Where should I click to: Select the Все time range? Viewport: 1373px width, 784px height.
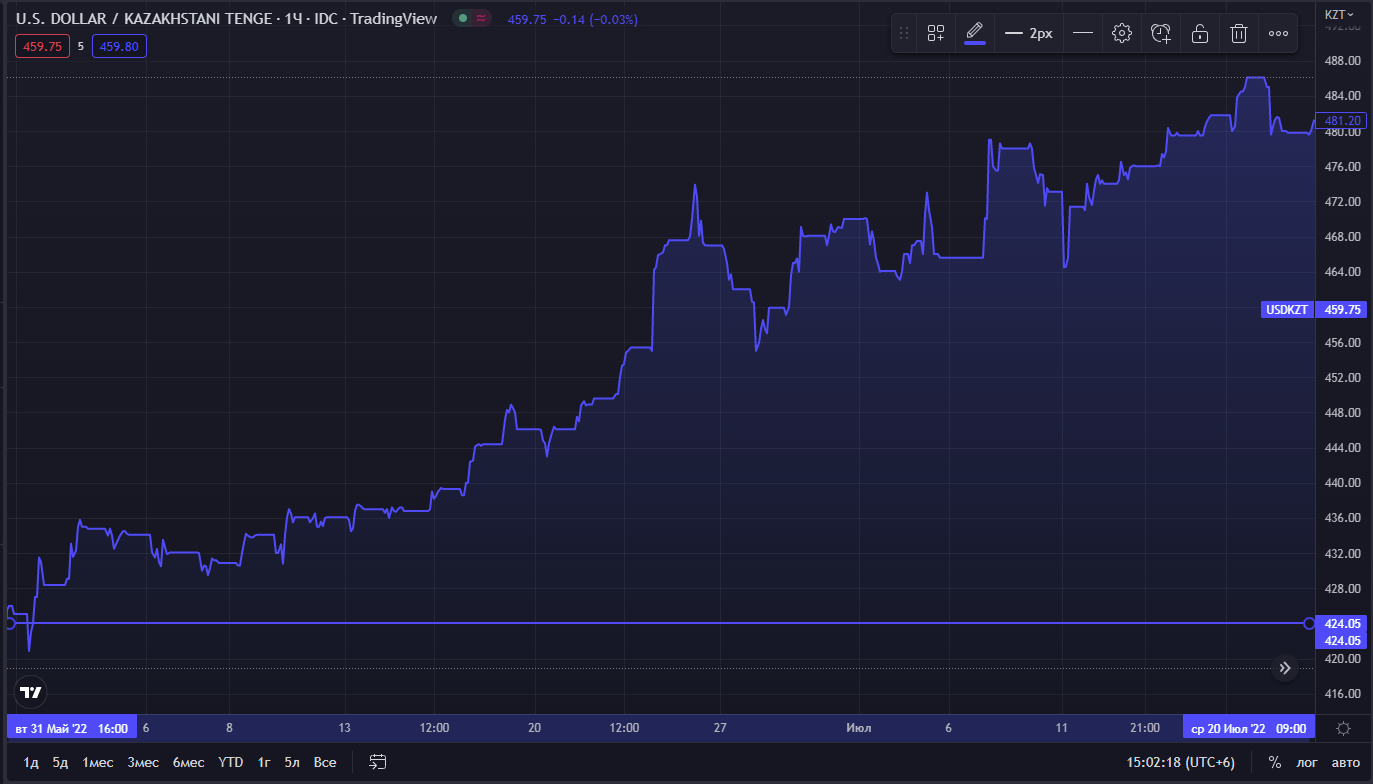pos(325,762)
